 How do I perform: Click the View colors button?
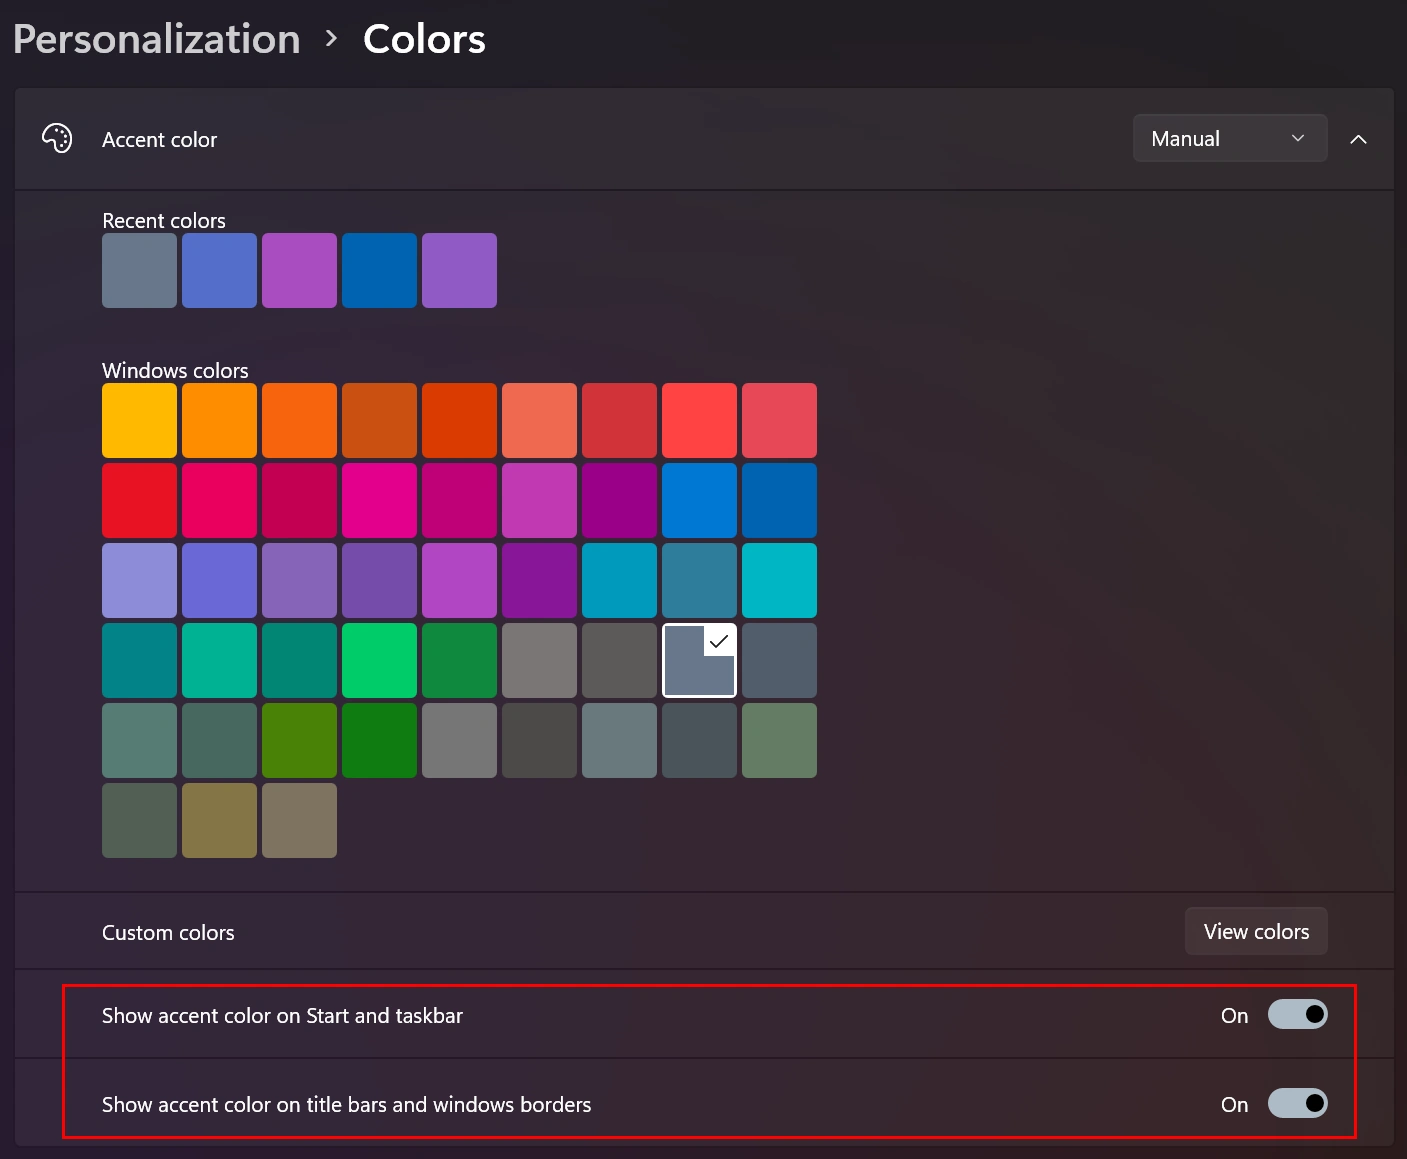1256,931
